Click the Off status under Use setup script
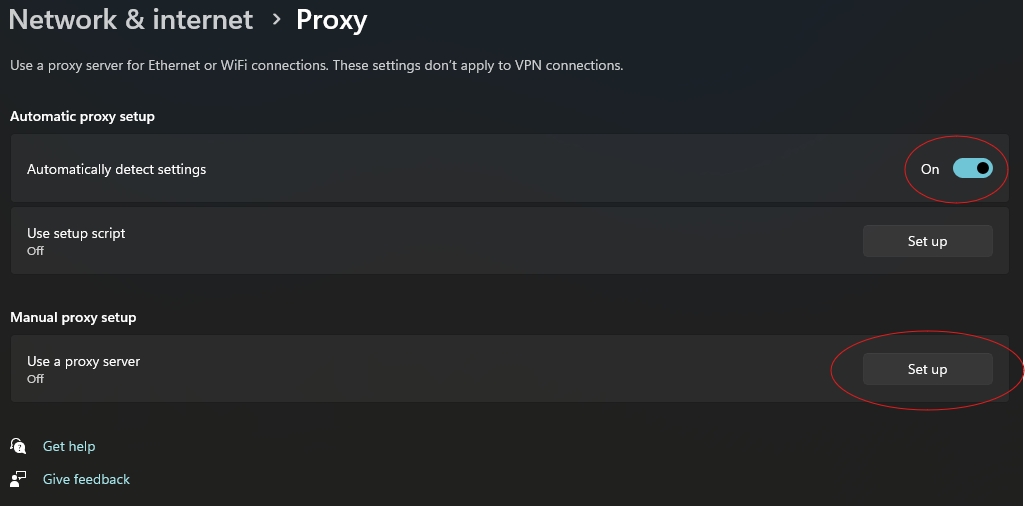The image size is (1025, 506). click(35, 251)
